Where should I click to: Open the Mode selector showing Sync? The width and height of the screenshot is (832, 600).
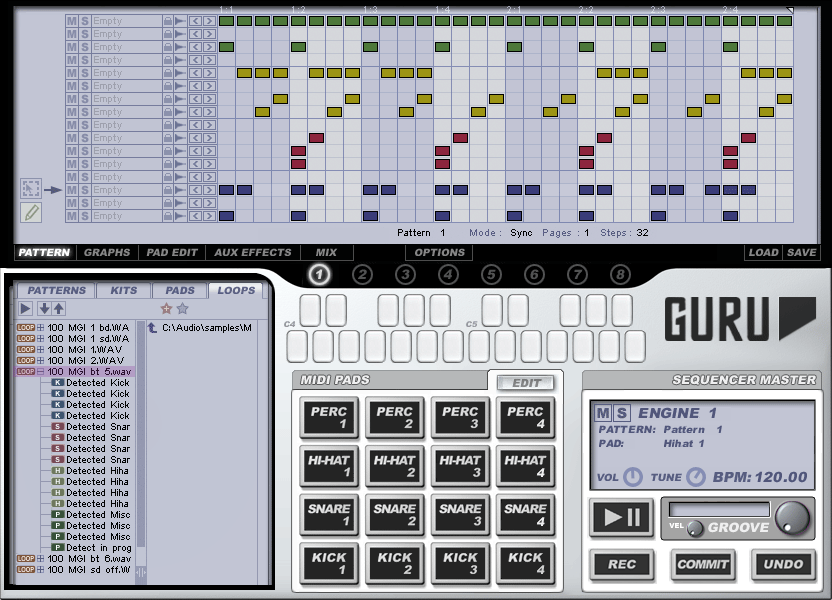pos(521,233)
